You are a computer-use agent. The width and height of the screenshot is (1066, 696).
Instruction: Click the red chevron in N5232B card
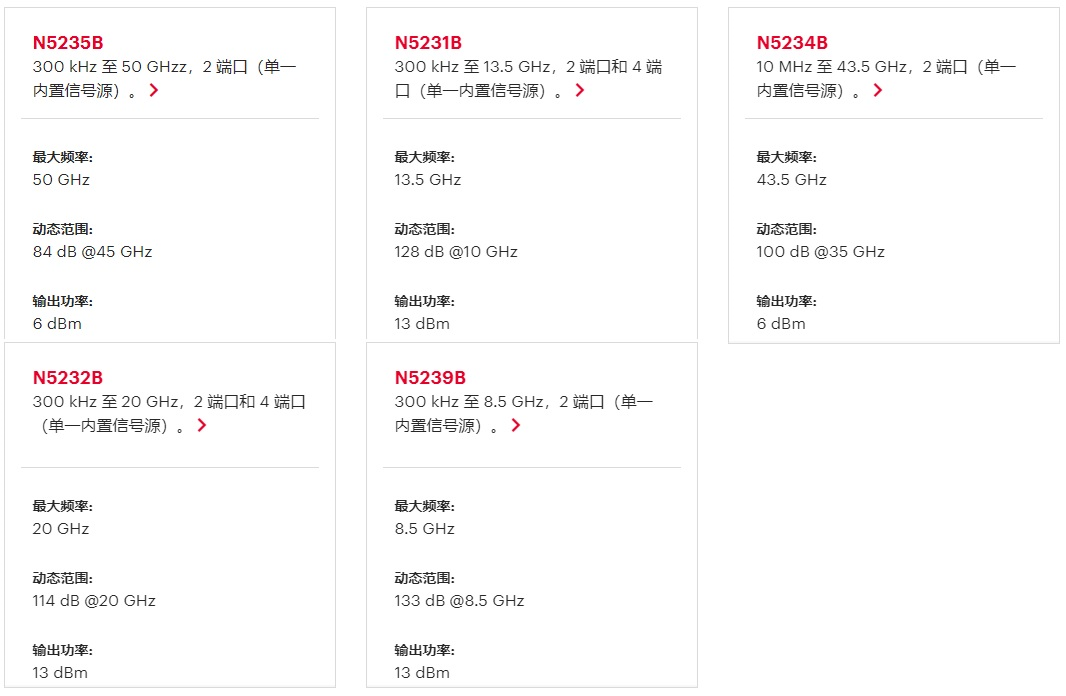(201, 425)
